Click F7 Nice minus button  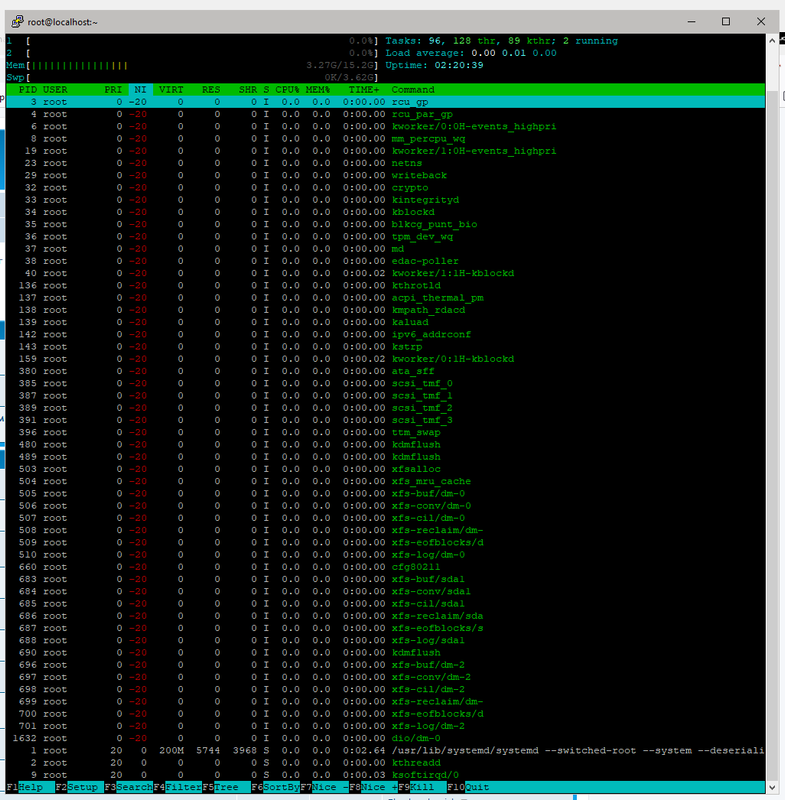tap(324, 787)
